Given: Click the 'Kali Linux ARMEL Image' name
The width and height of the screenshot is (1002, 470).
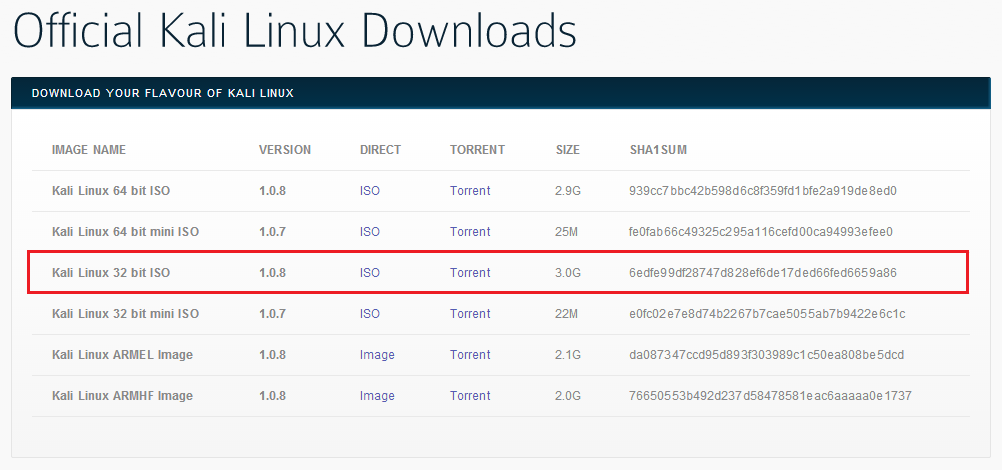Looking at the screenshot, I should [122, 355].
